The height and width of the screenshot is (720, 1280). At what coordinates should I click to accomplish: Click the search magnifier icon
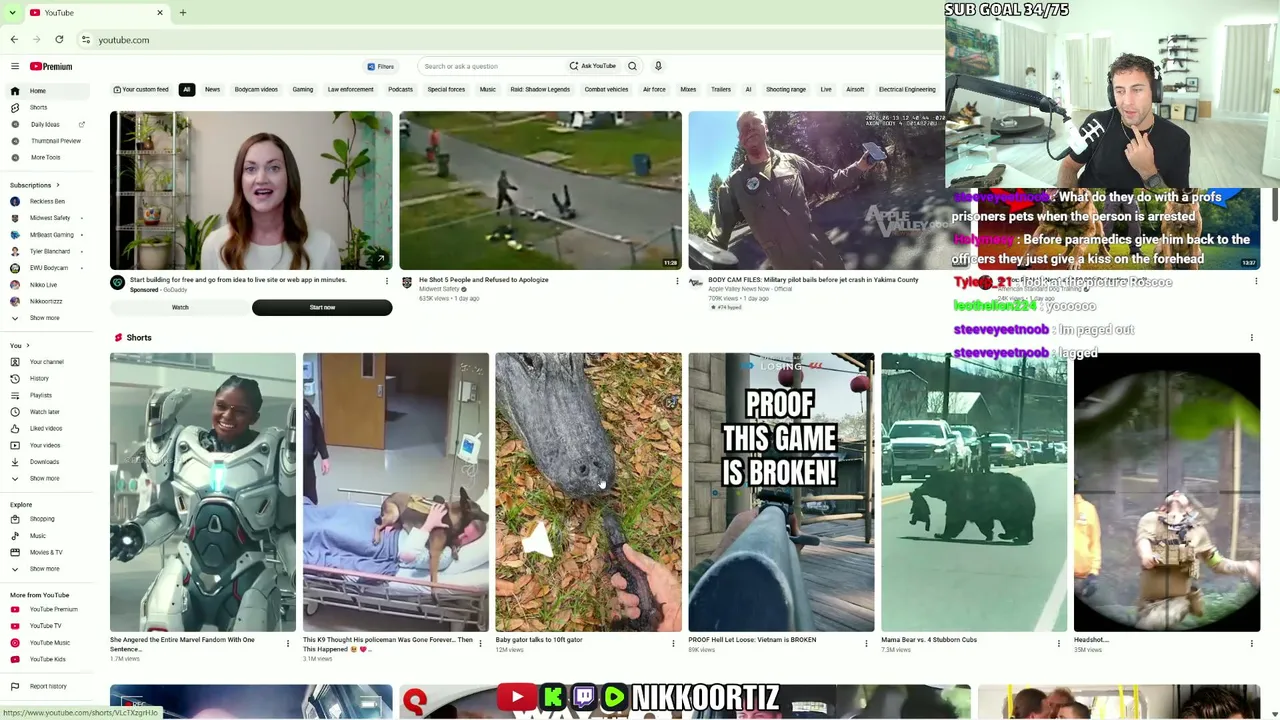[632, 66]
